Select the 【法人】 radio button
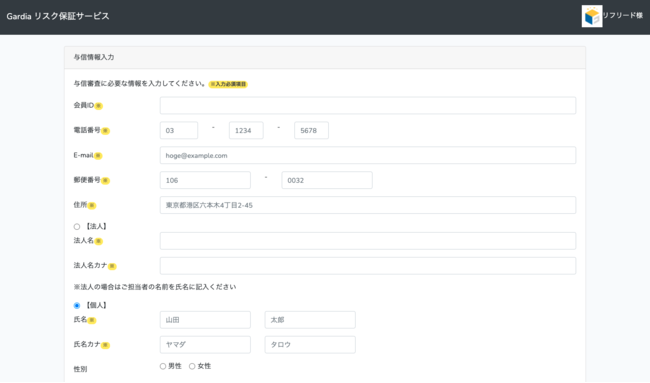650x383 pixels. (77, 227)
